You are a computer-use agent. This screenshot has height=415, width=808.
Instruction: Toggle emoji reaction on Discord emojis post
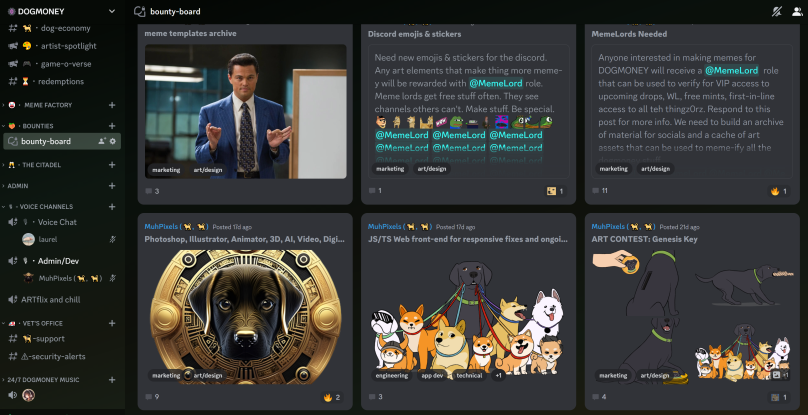coord(555,191)
